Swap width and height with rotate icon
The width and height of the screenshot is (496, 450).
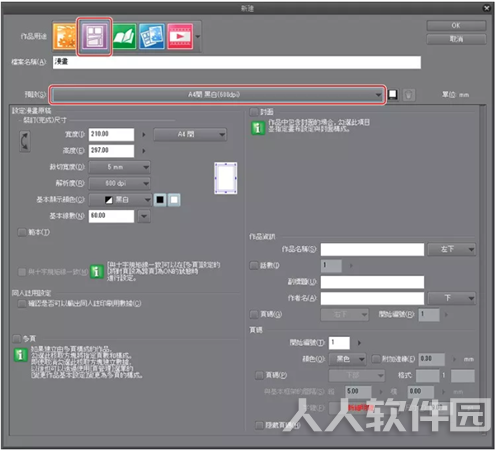pyautogui.click(x=25, y=141)
